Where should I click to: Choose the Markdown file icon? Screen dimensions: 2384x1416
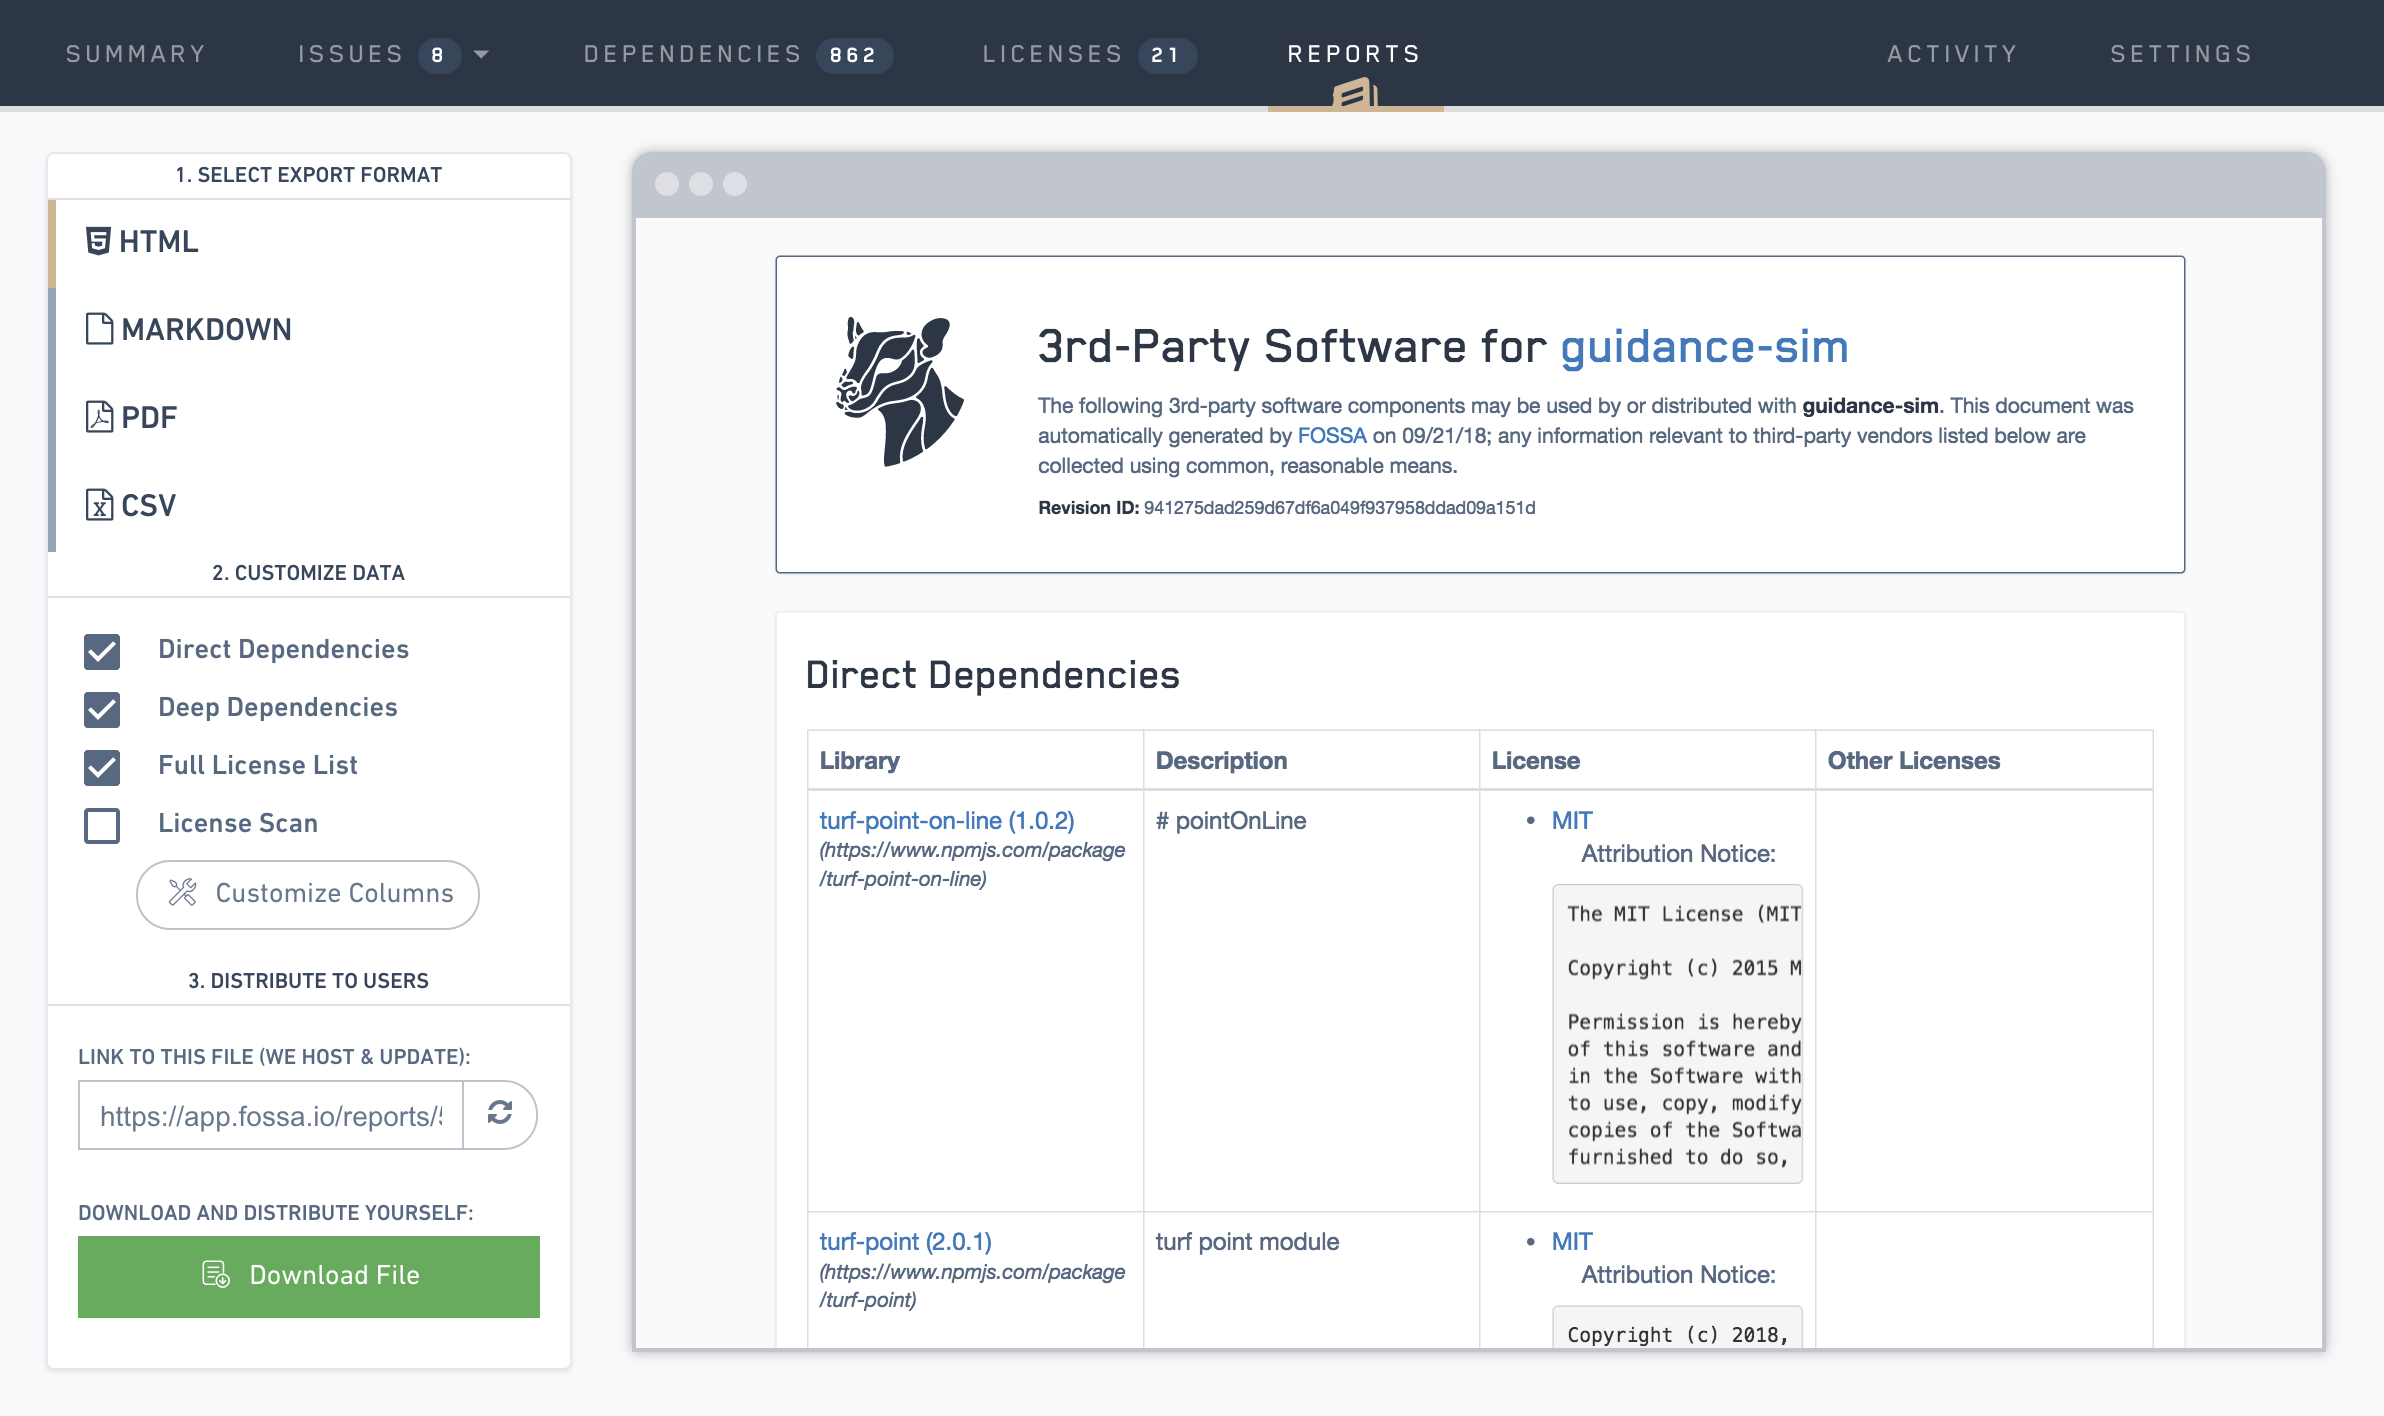point(99,329)
